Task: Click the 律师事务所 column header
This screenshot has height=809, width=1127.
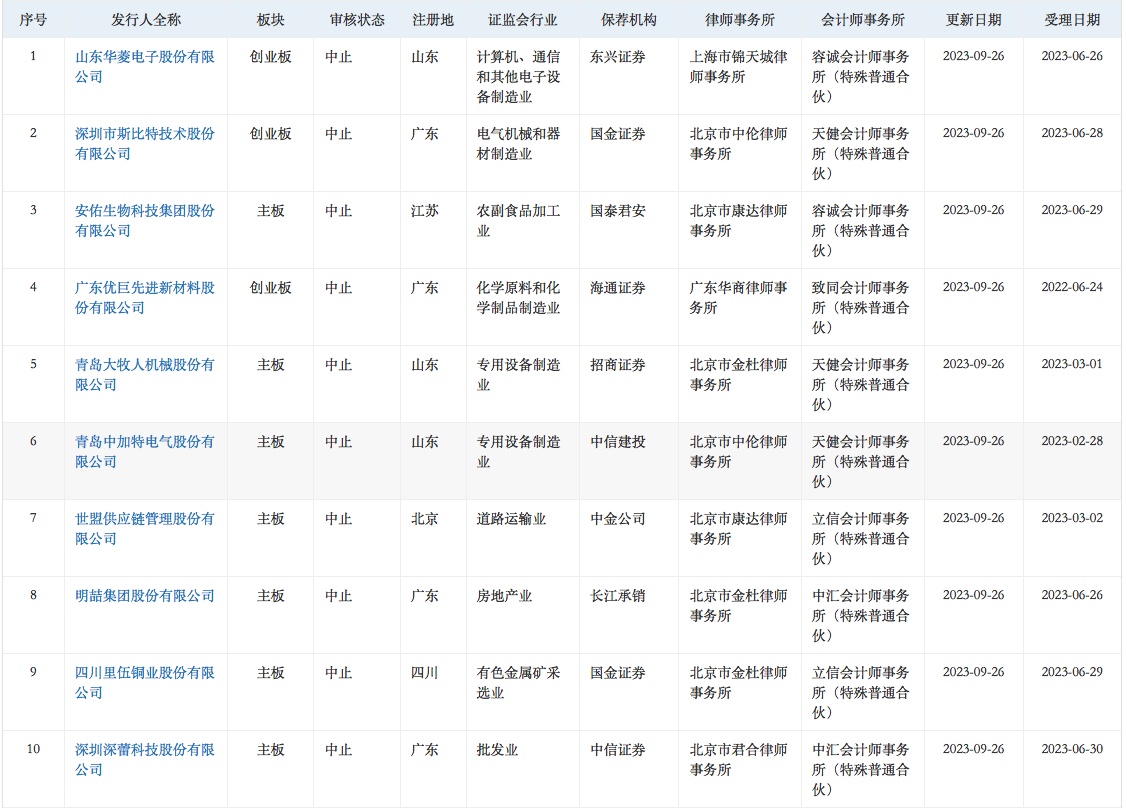Action: click(740, 19)
